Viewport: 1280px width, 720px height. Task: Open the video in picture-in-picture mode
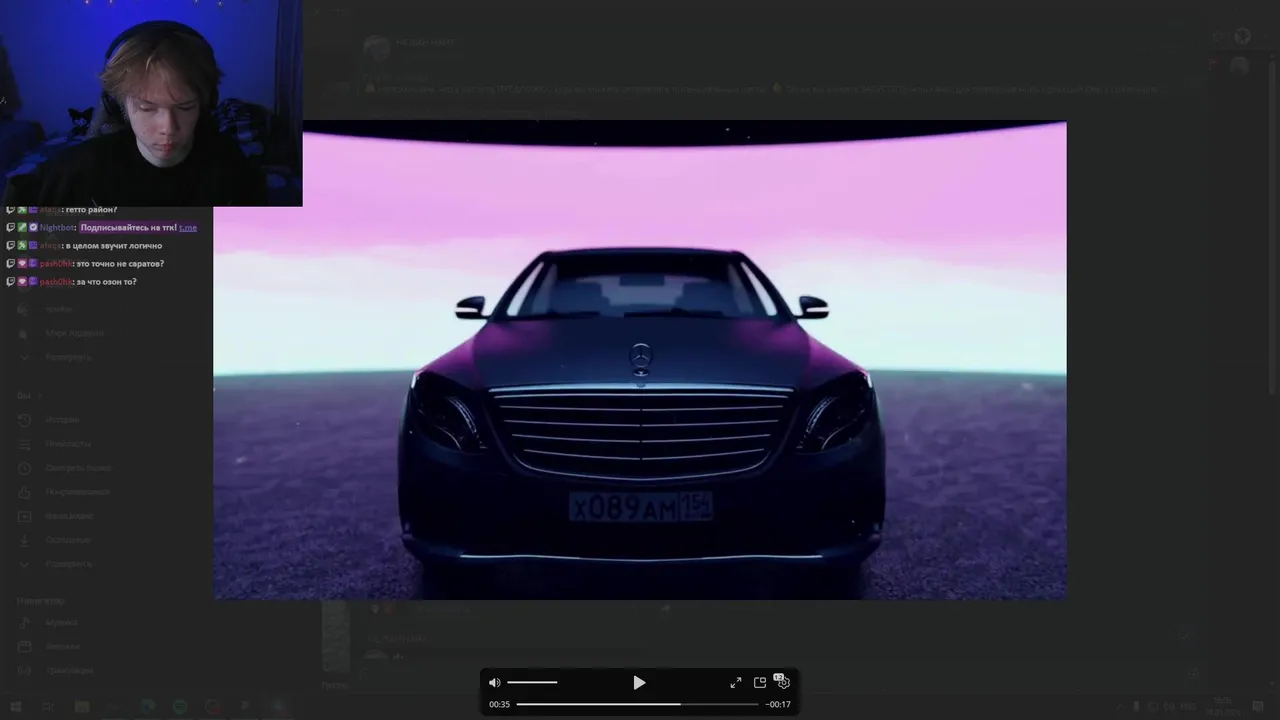pyautogui.click(x=760, y=682)
